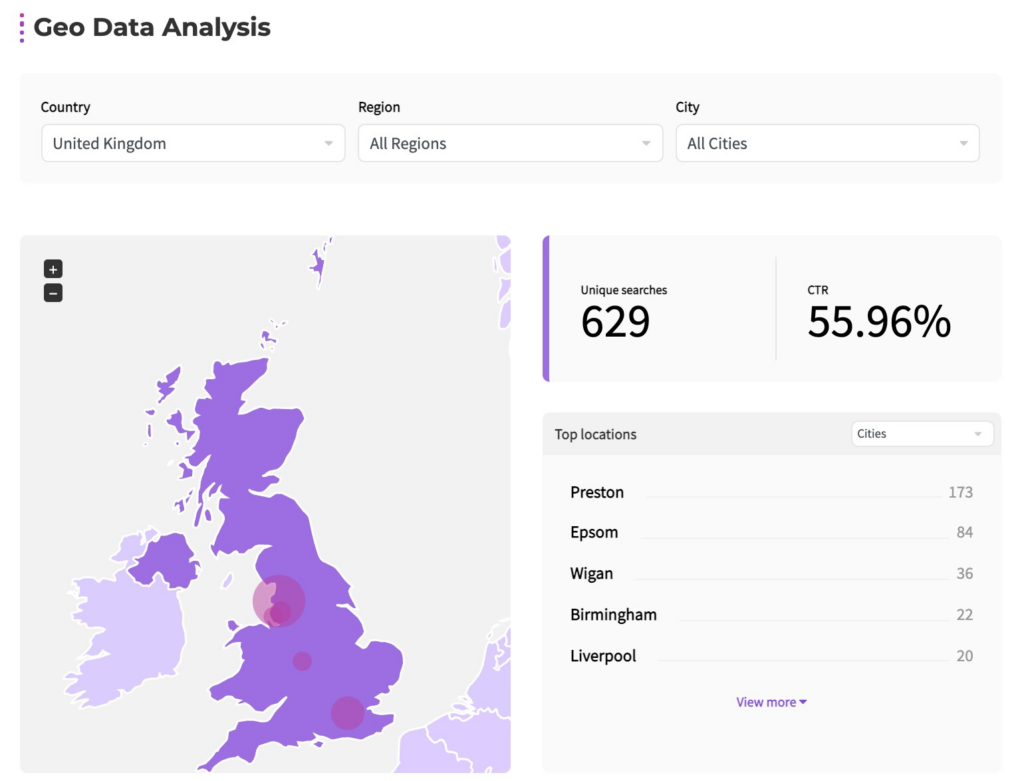1024x781 pixels.
Task: Click the CTR 55.96% statistic
Action: pyautogui.click(x=878, y=322)
